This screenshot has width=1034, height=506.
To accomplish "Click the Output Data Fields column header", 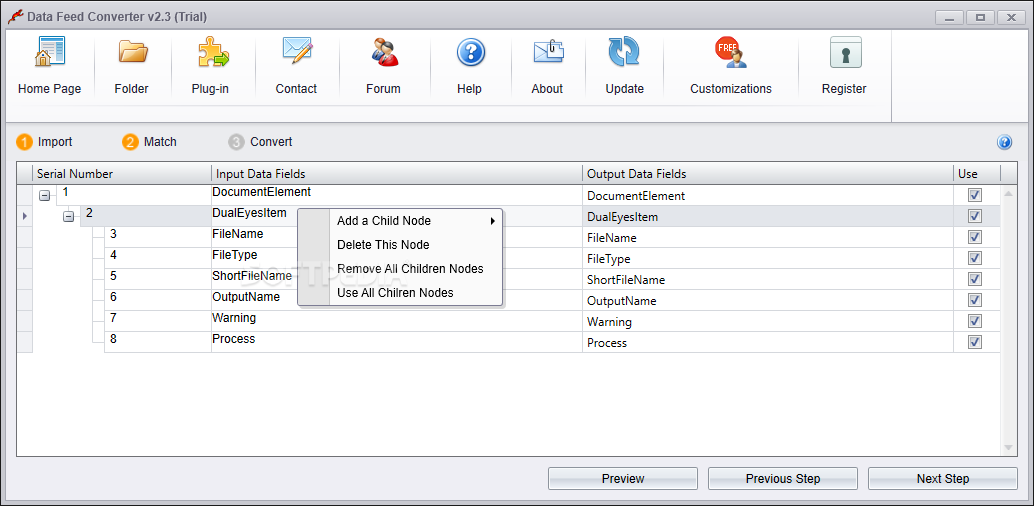I will (x=768, y=174).
